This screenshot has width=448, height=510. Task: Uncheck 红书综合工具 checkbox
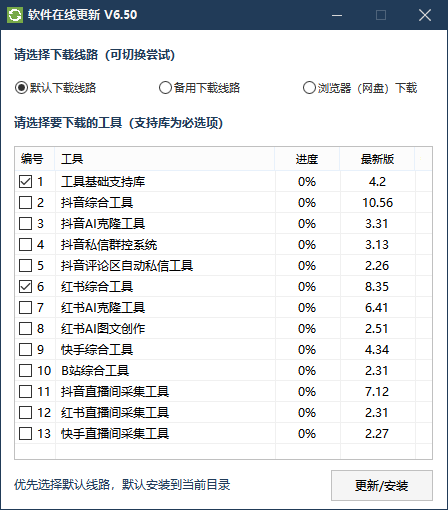pyautogui.click(x=26, y=287)
